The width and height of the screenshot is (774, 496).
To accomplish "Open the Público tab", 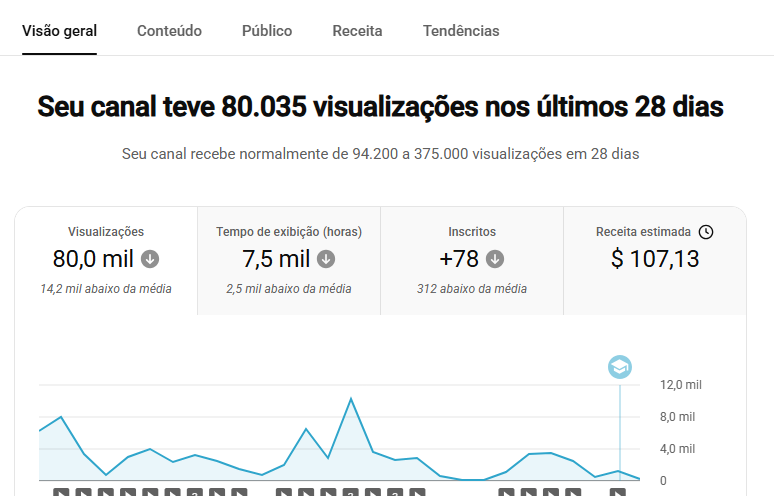I will point(267,31).
